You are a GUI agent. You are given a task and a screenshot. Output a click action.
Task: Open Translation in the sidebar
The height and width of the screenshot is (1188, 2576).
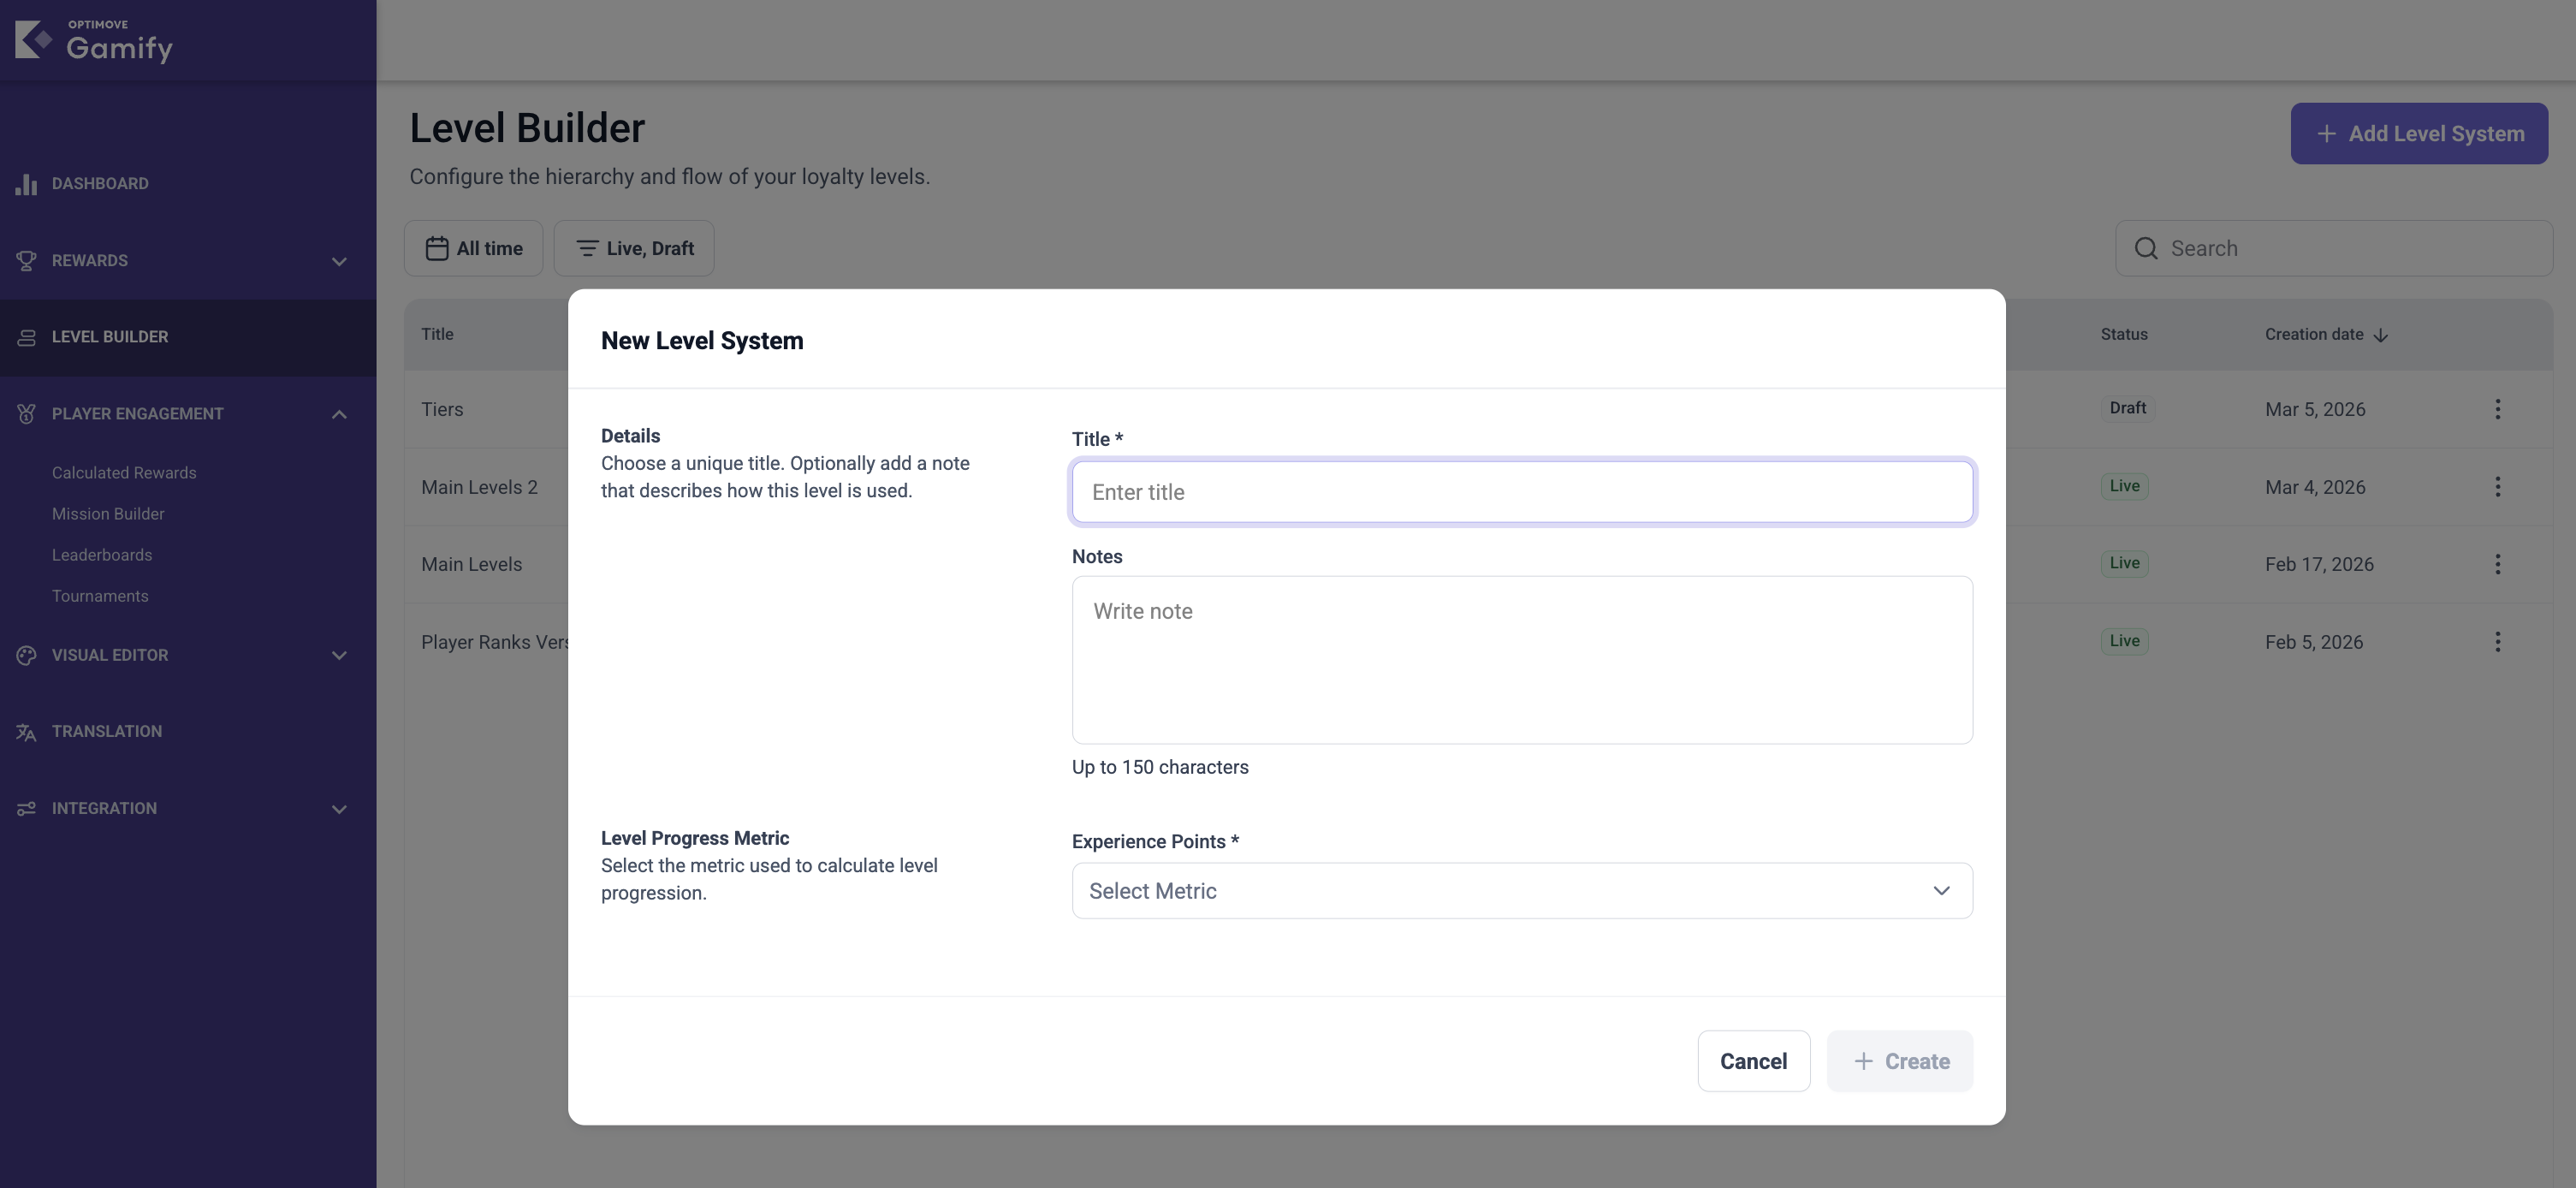tap(188, 732)
